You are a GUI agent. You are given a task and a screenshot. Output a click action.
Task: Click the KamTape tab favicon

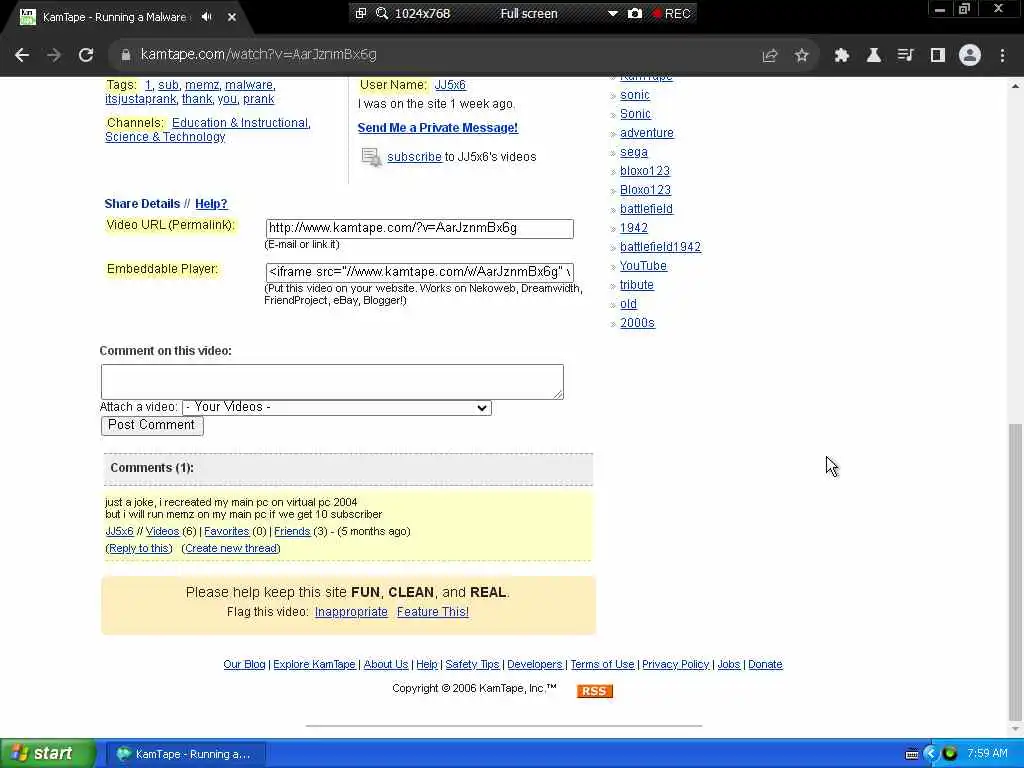point(27,17)
